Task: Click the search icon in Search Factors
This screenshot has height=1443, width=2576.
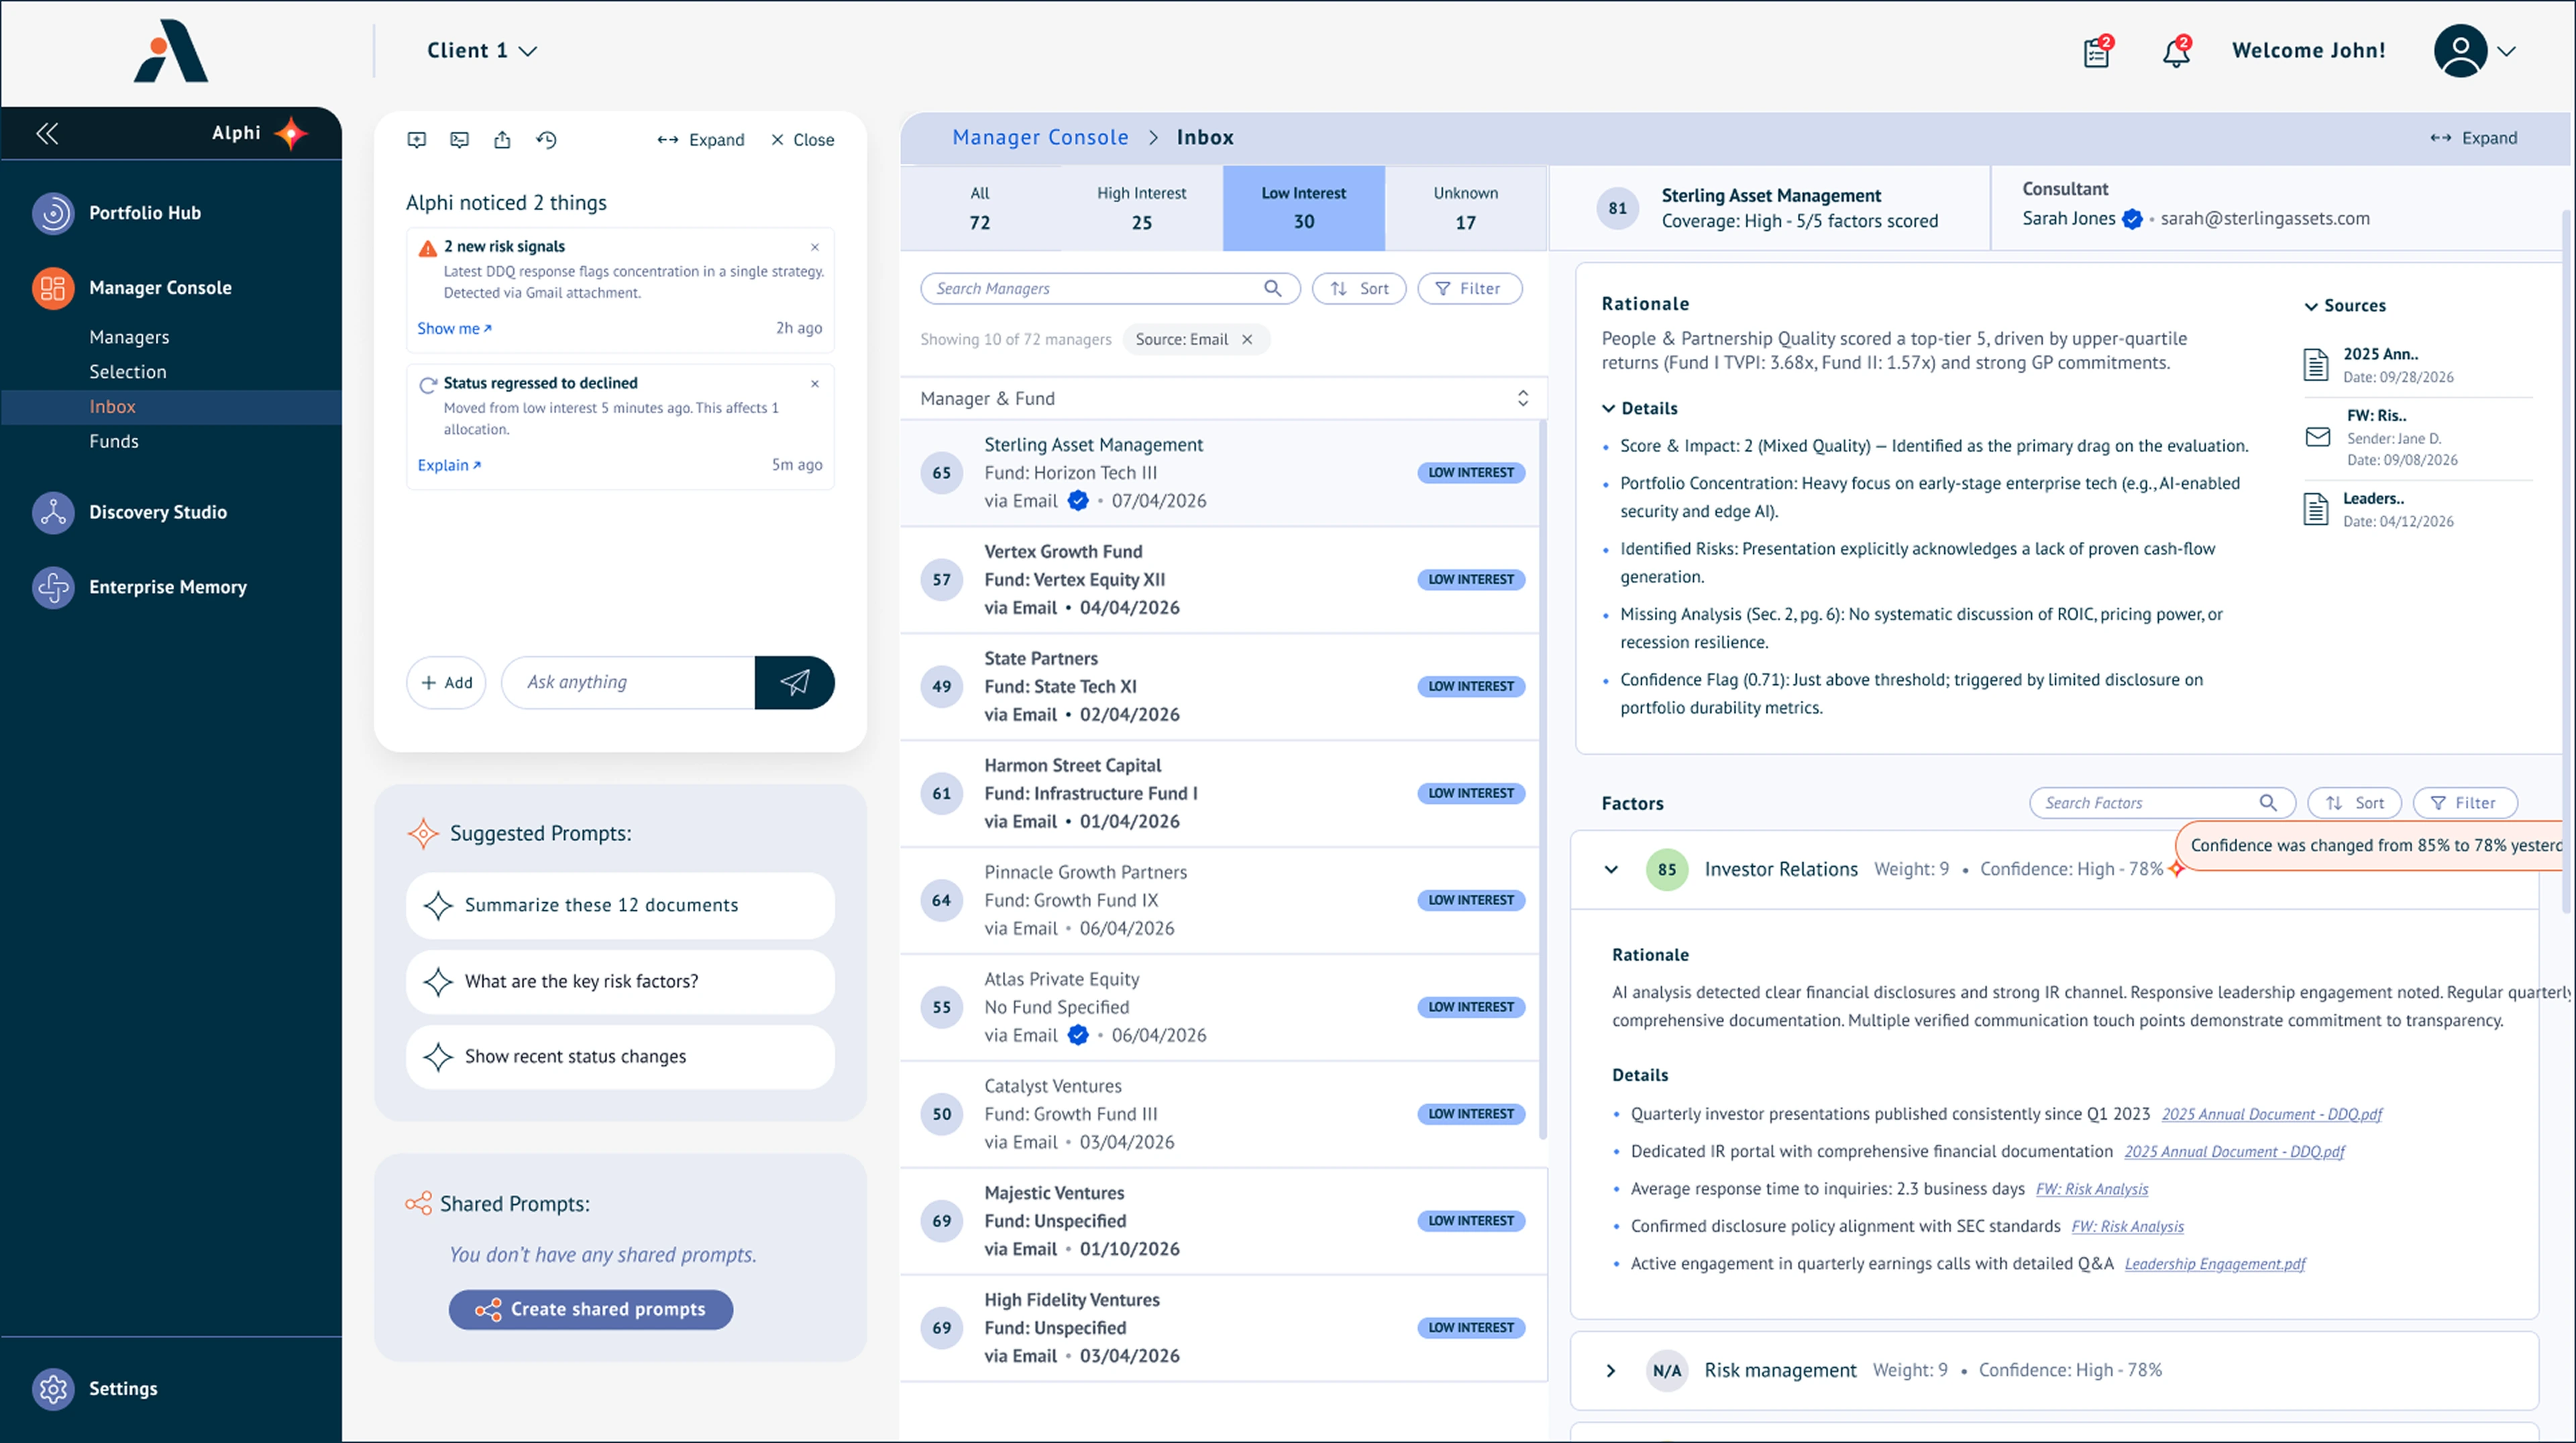Action: coord(2268,802)
